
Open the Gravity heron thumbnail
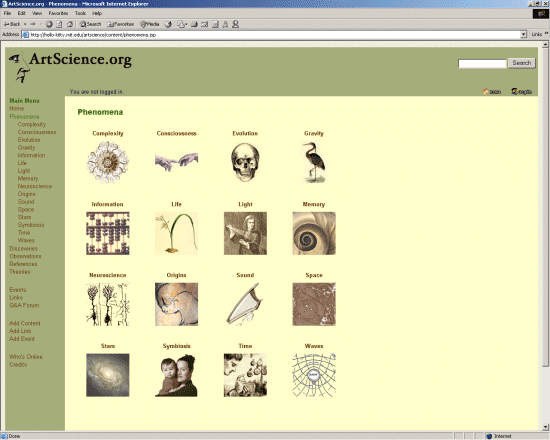tap(314, 162)
